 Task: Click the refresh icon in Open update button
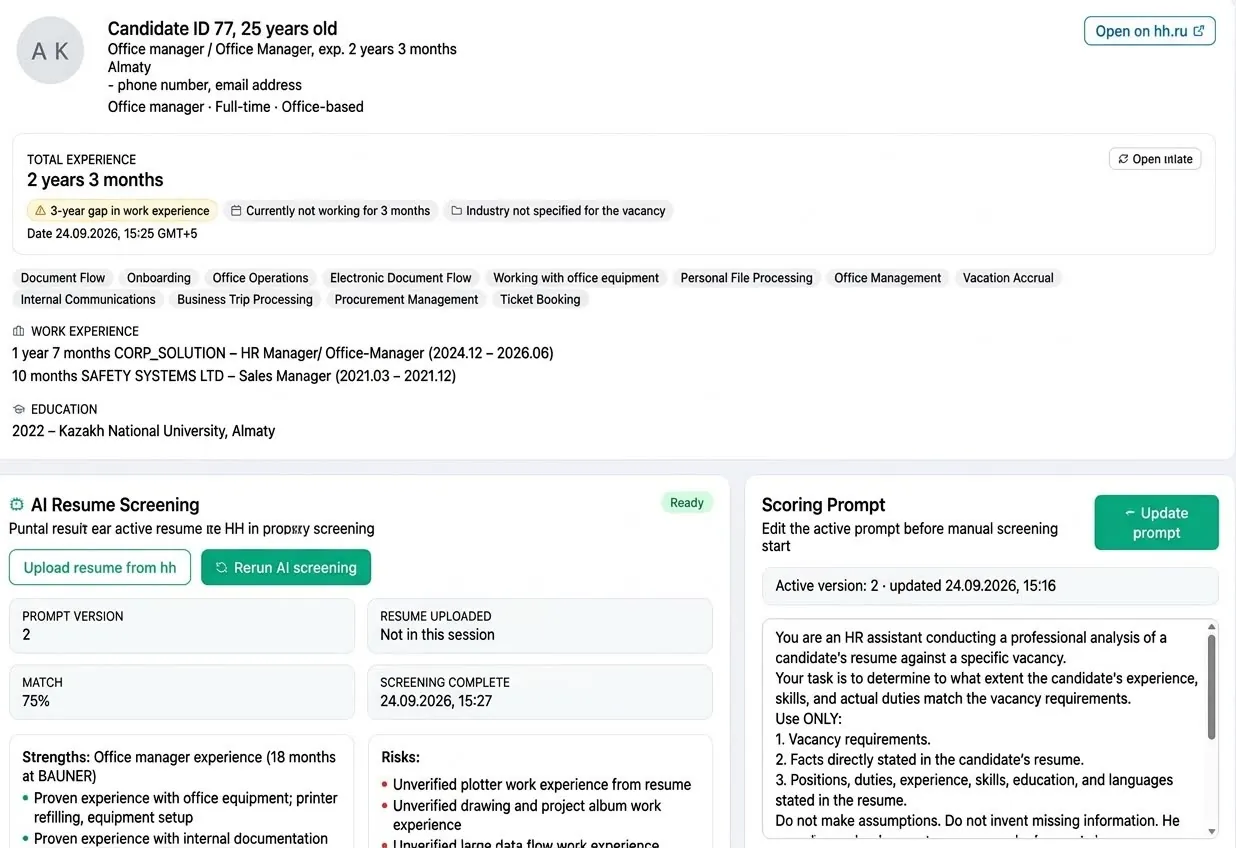[1123, 159]
